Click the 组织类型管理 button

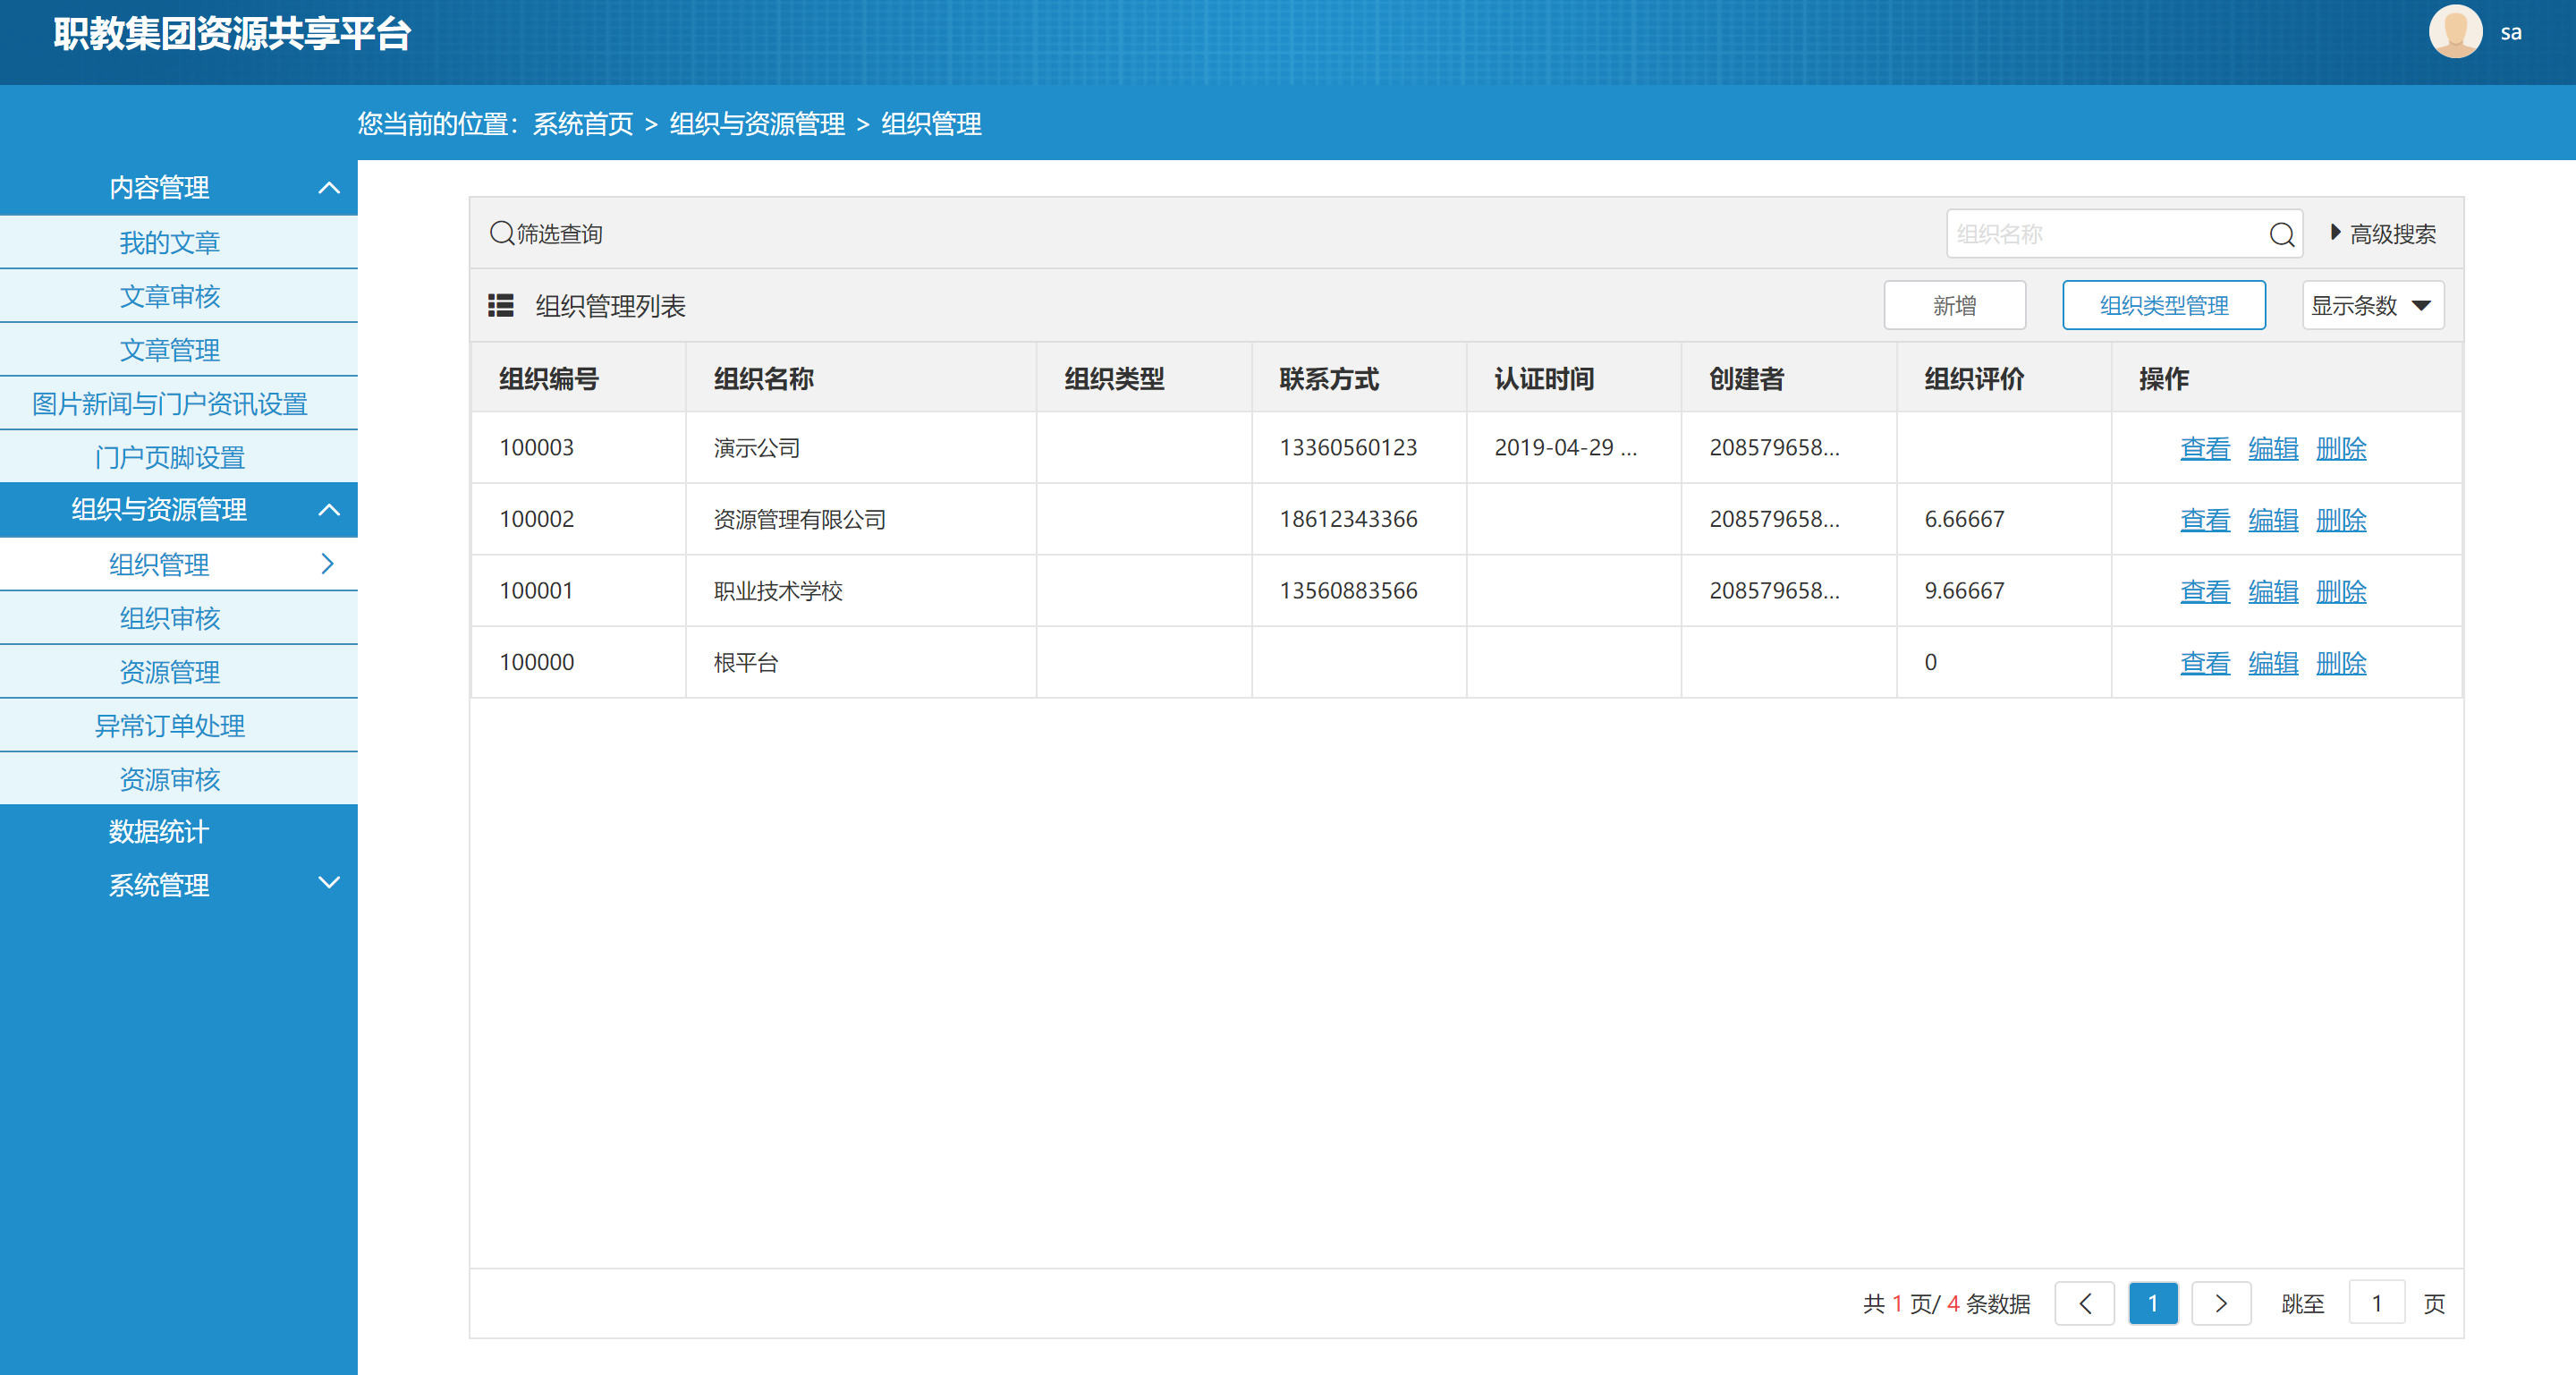pyautogui.click(x=2163, y=305)
